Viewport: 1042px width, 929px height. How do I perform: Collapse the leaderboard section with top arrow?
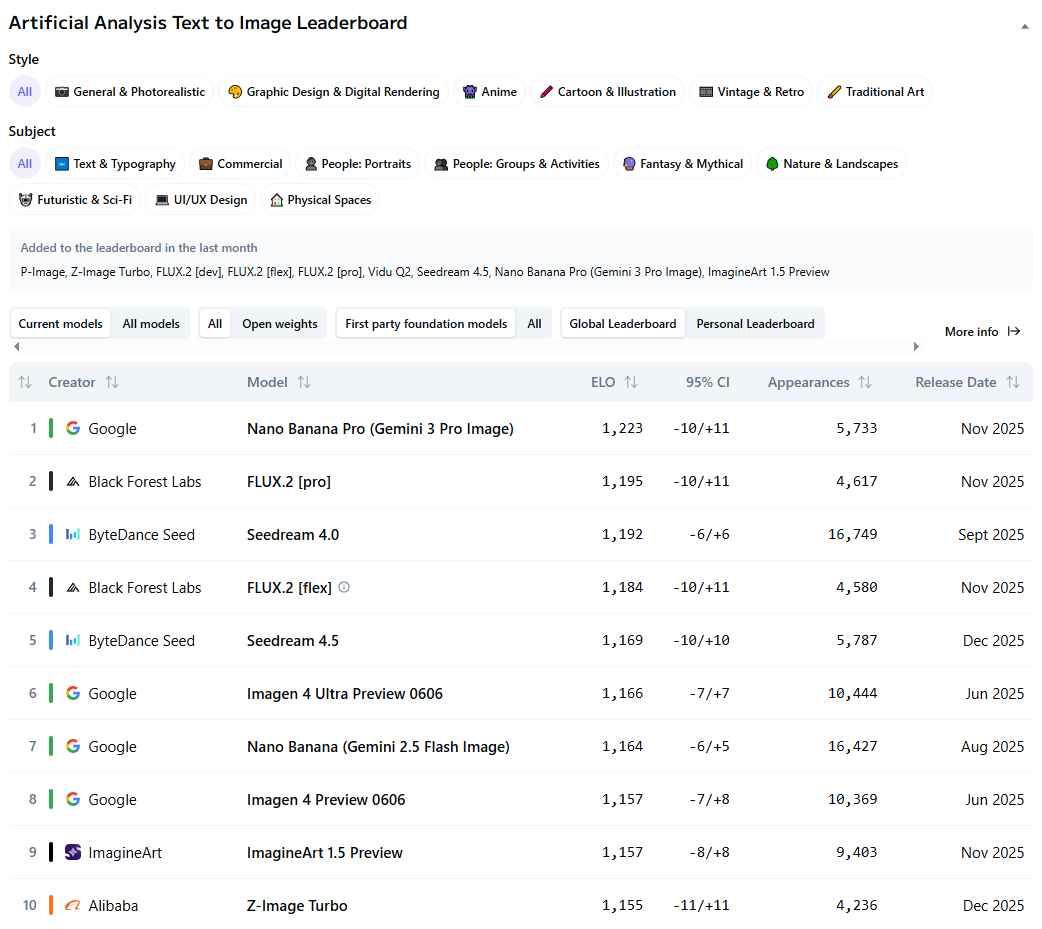click(x=1024, y=26)
